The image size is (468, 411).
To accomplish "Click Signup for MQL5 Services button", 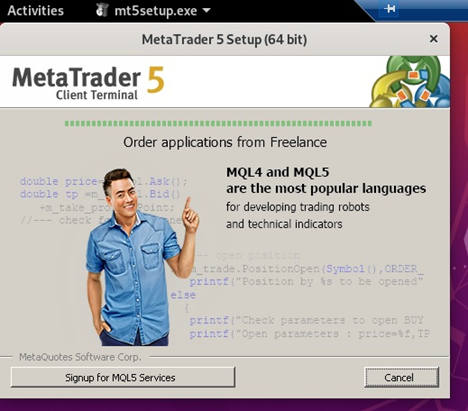I will tap(123, 377).
